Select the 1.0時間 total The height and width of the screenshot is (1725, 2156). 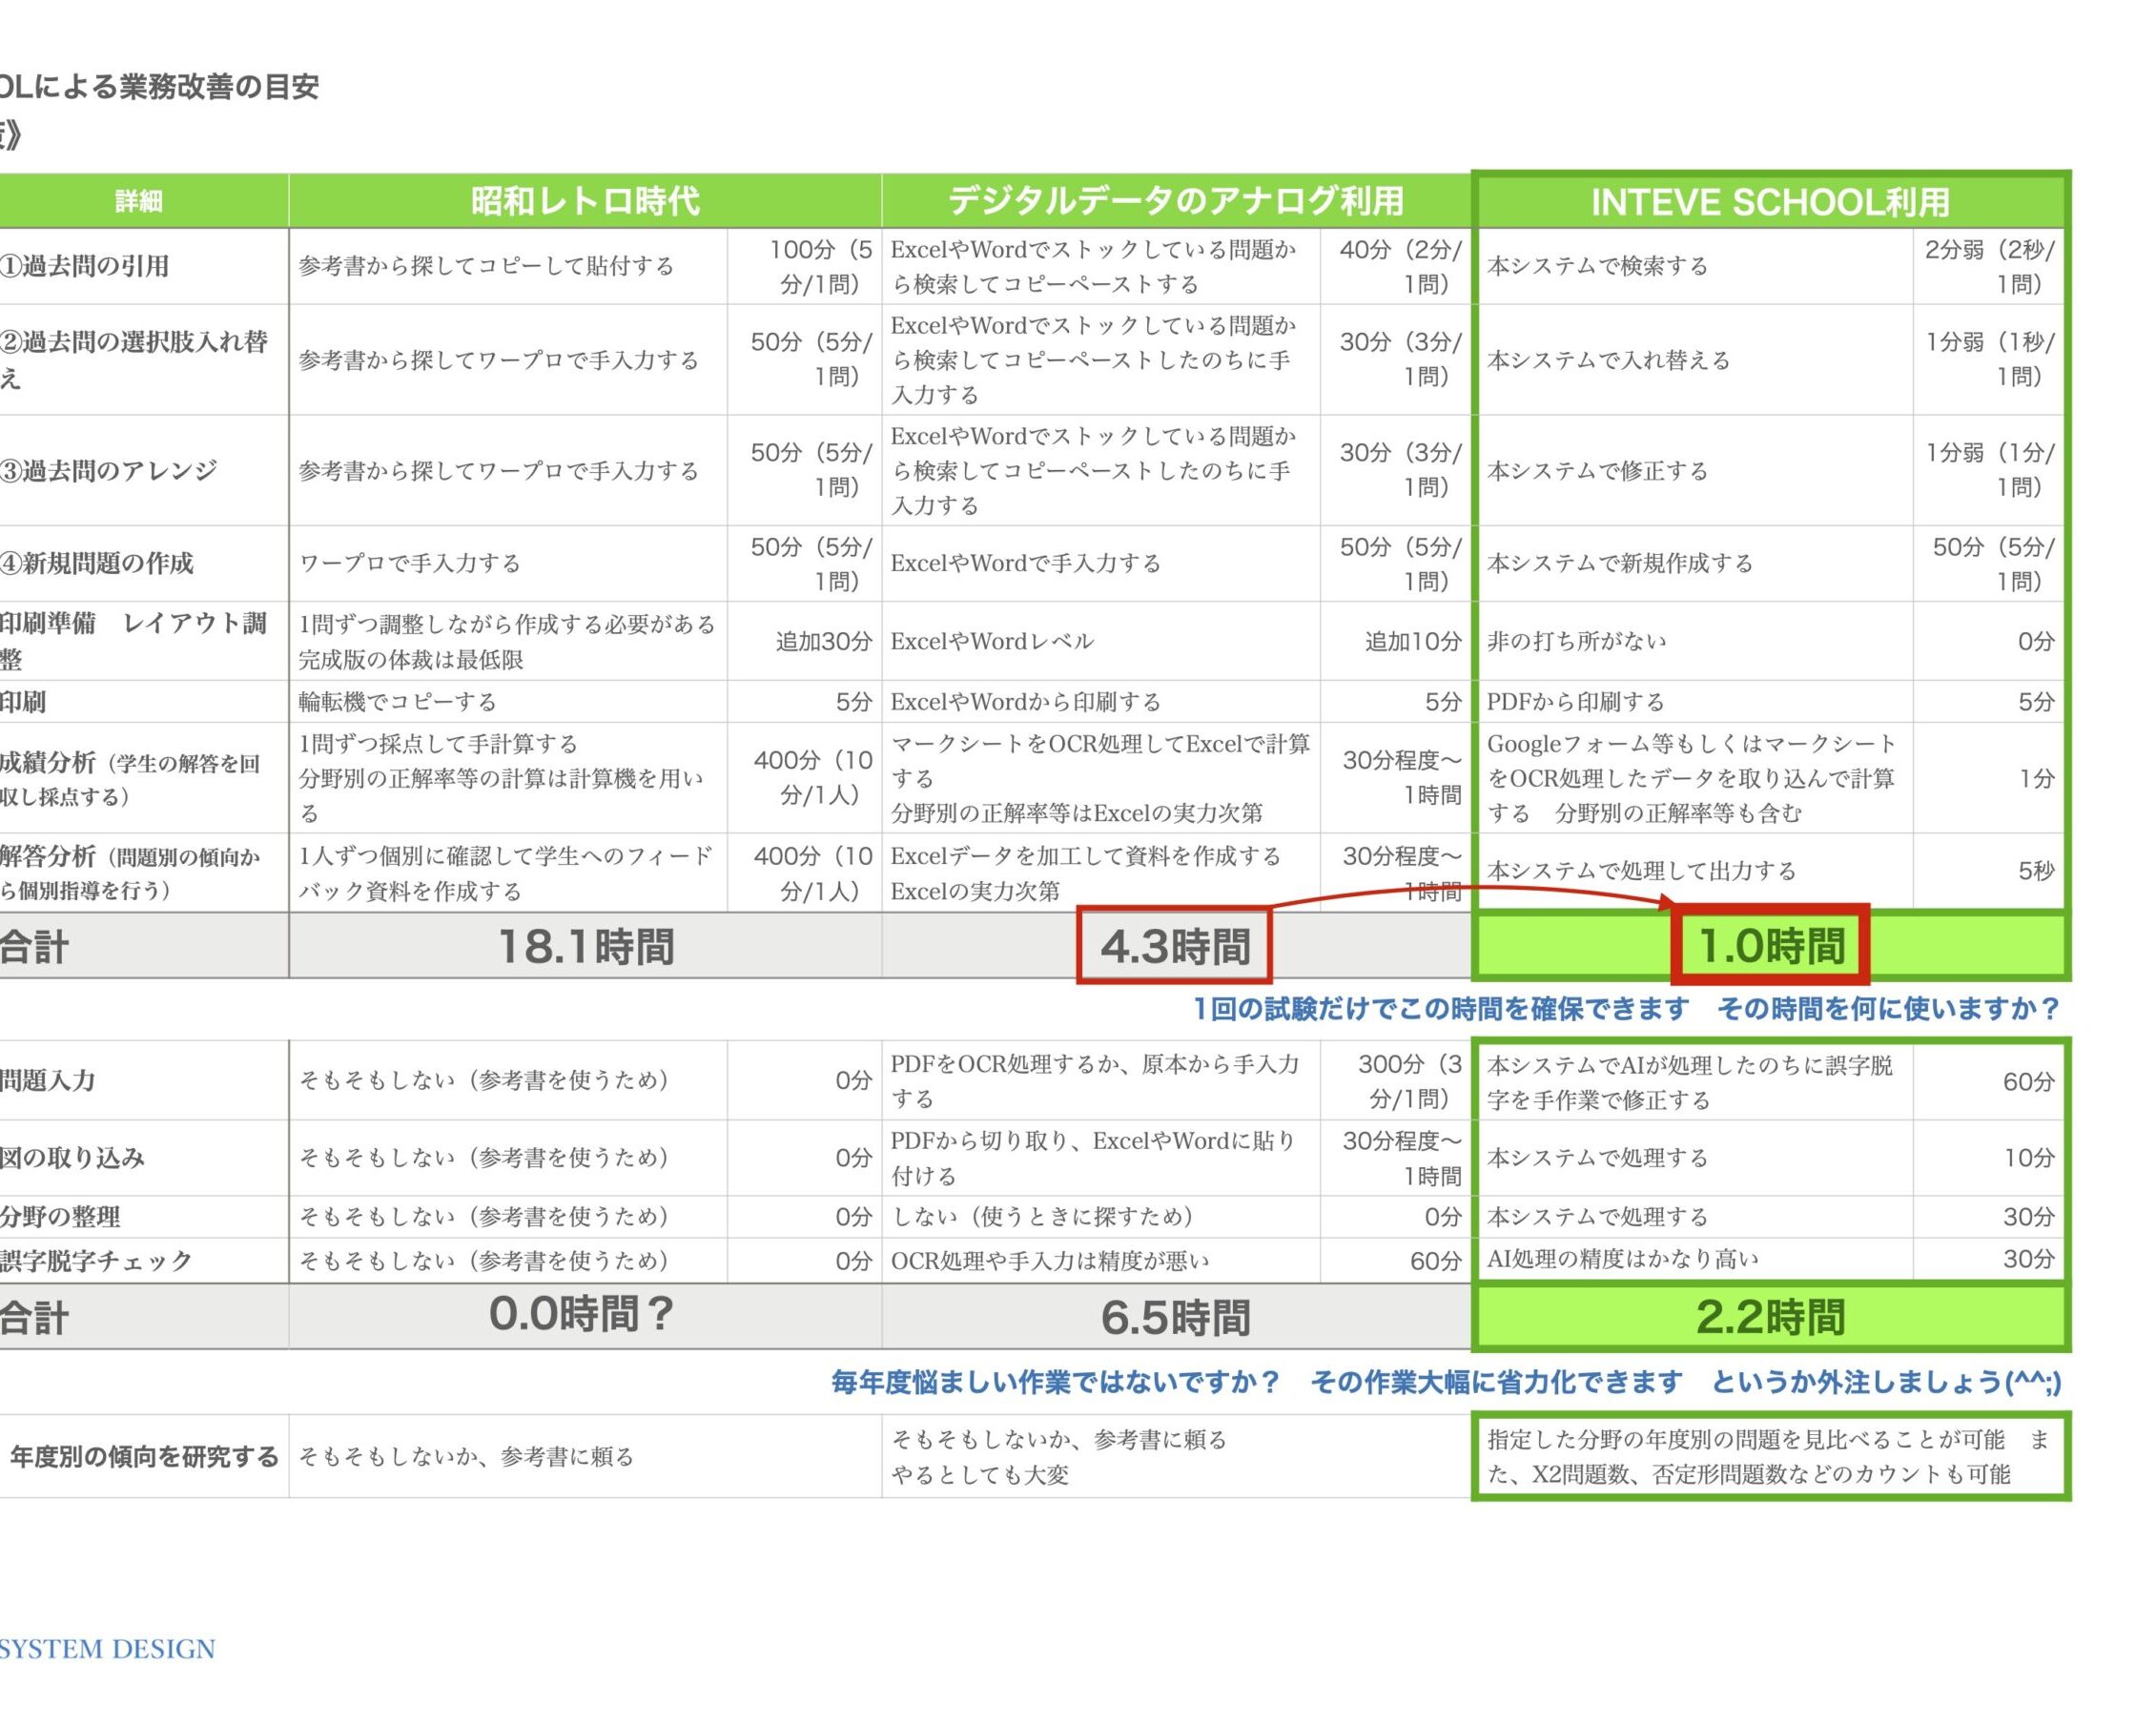point(1770,946)
